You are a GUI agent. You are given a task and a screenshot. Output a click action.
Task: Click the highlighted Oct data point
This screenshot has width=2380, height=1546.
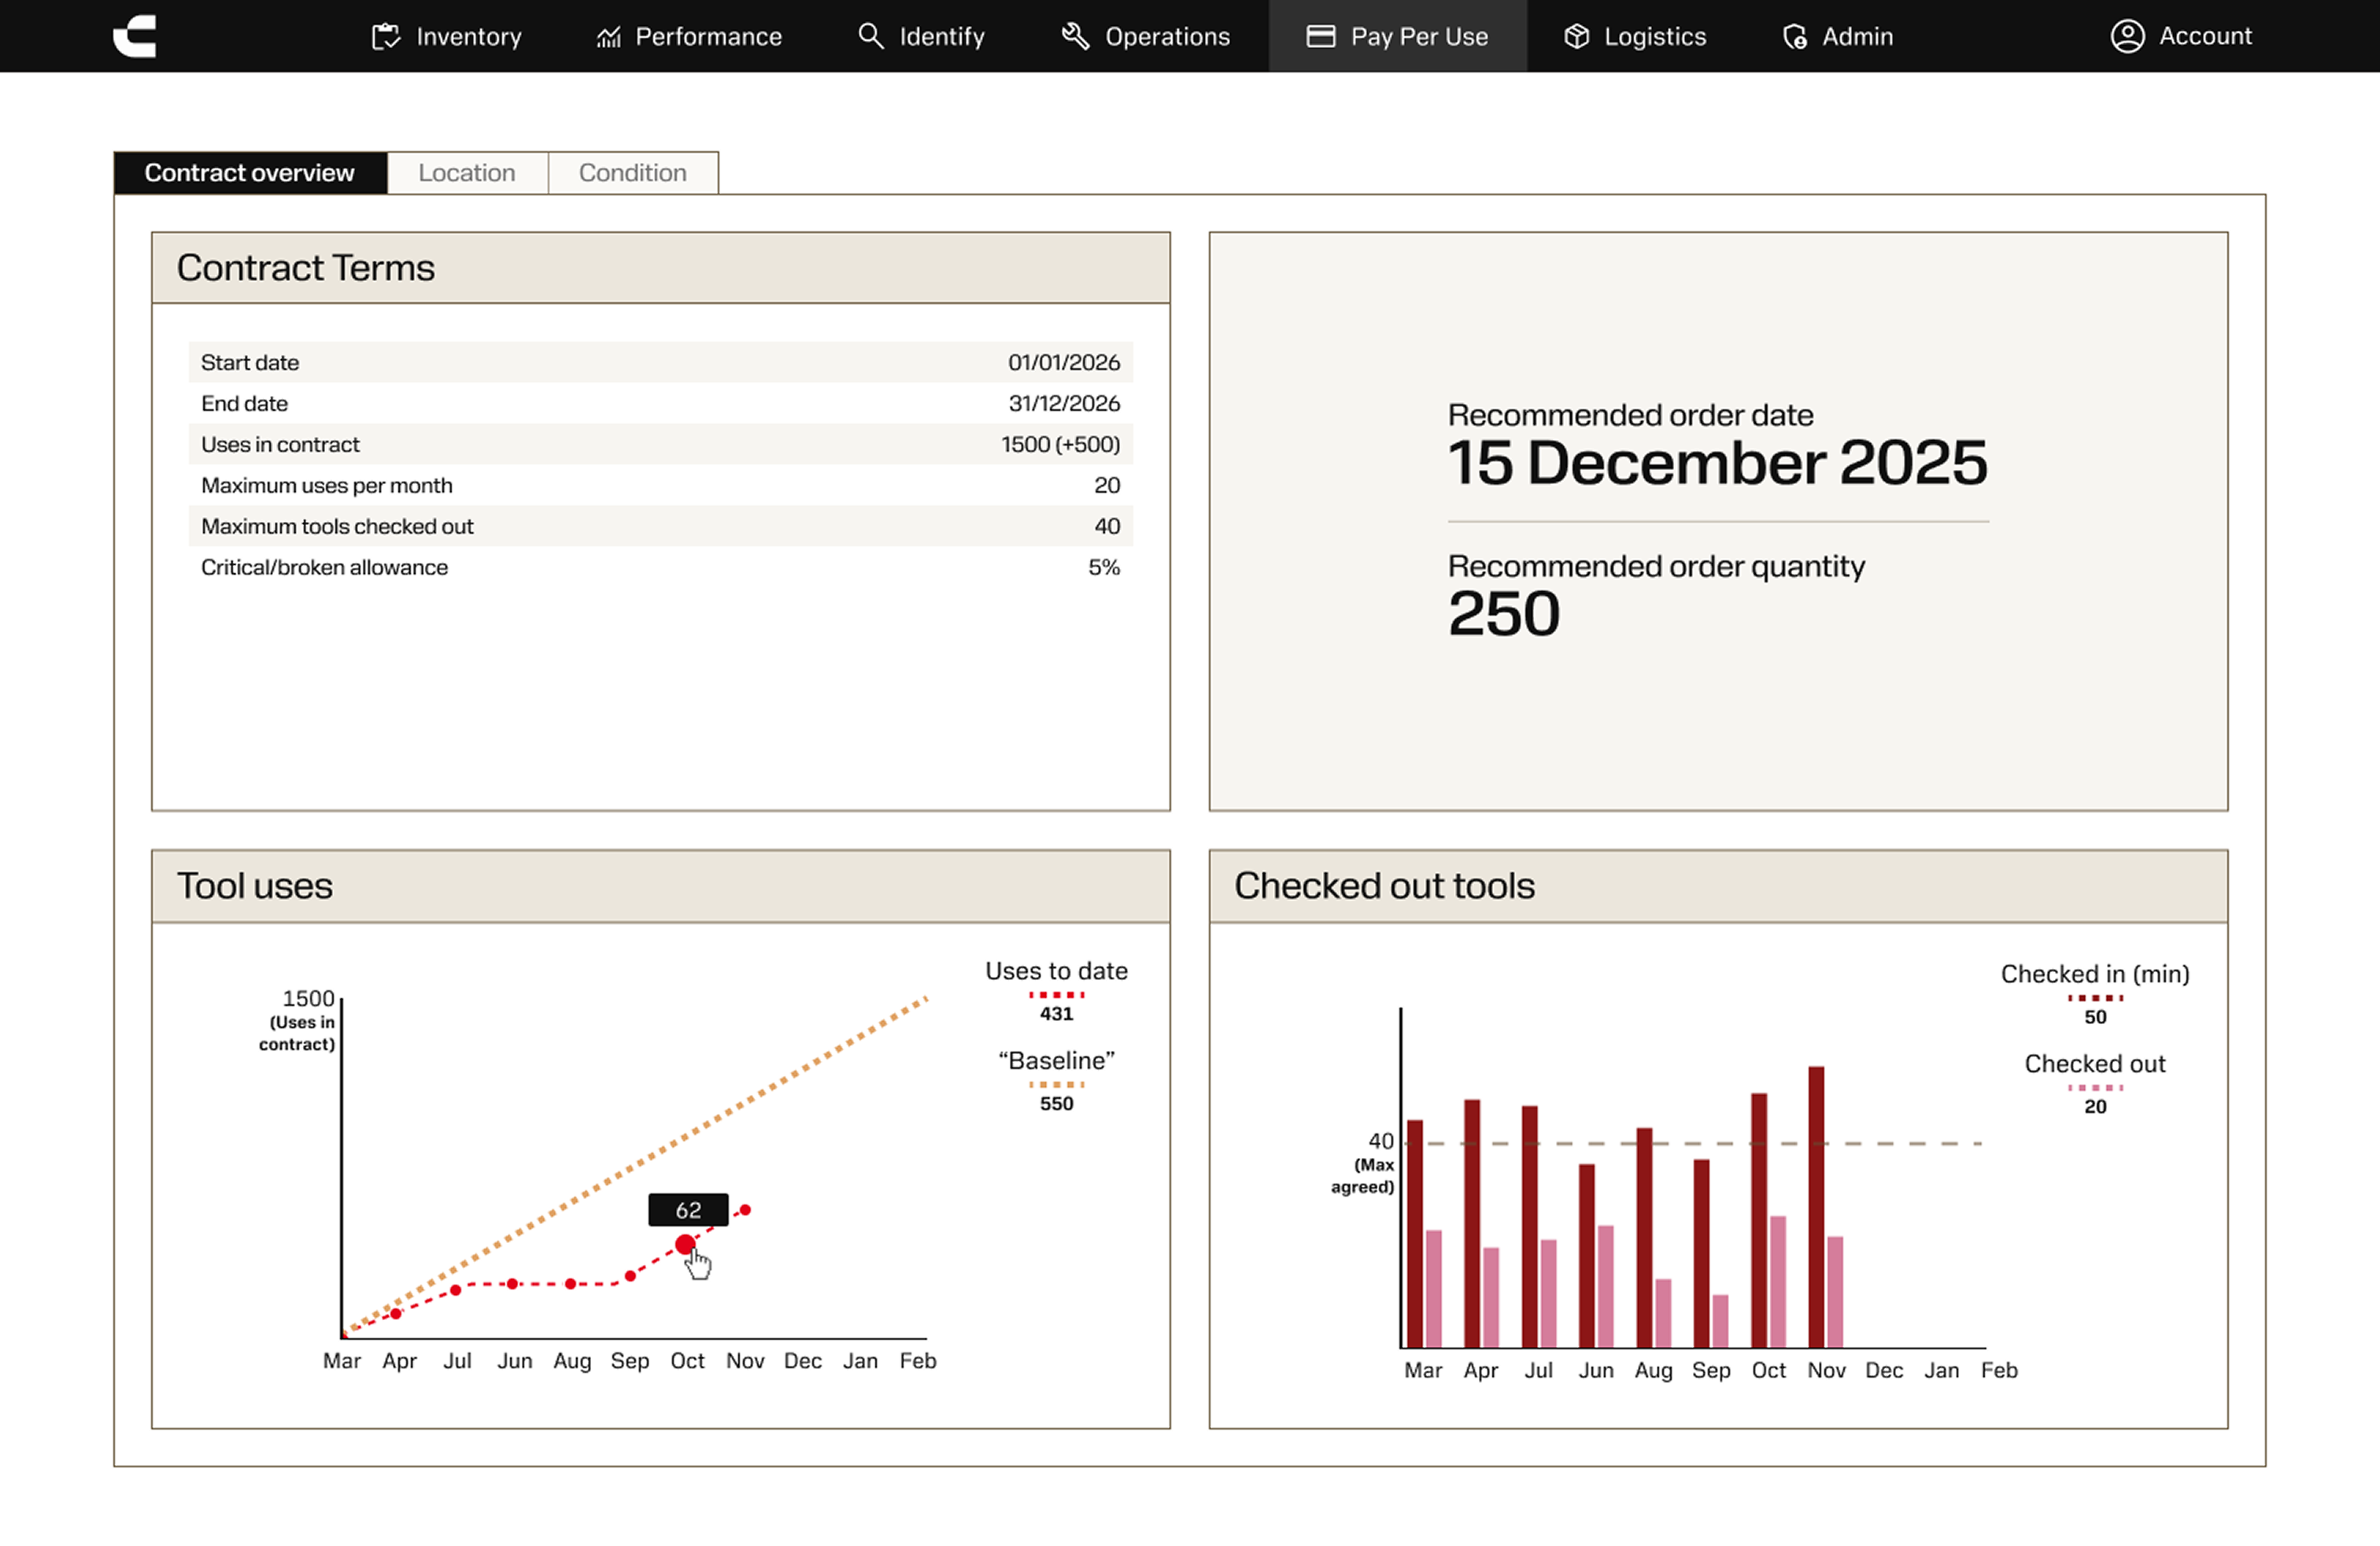(x=685, y=1244)
